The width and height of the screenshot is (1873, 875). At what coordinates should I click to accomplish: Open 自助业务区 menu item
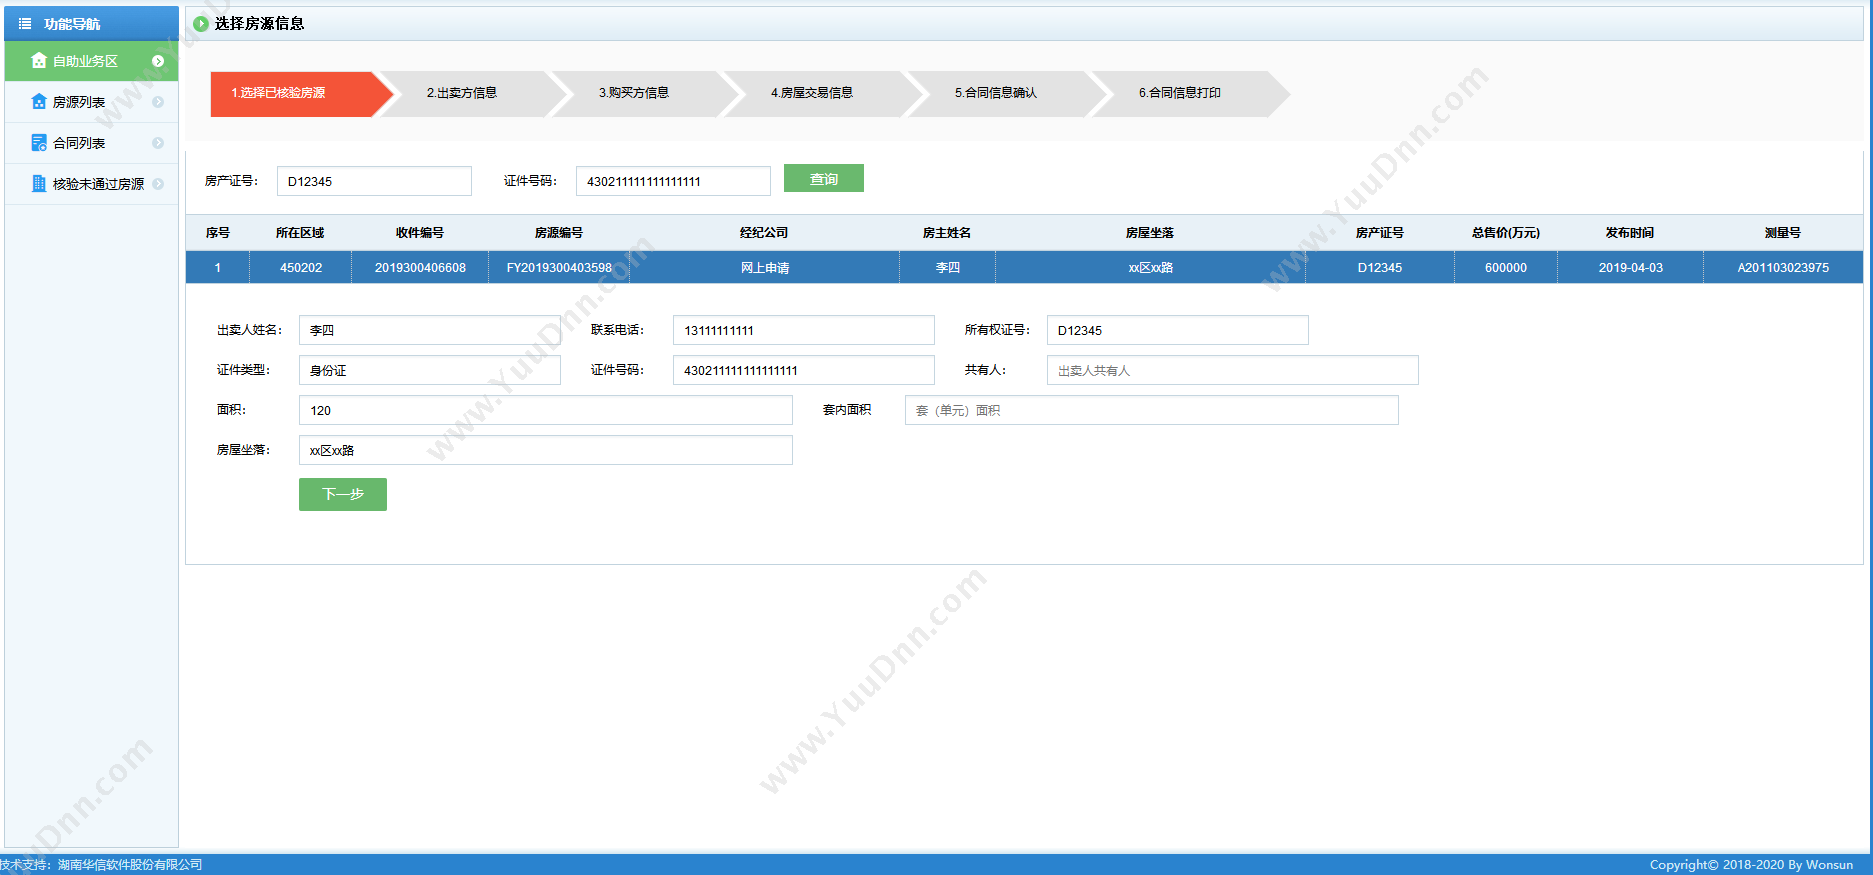(91, 61)
